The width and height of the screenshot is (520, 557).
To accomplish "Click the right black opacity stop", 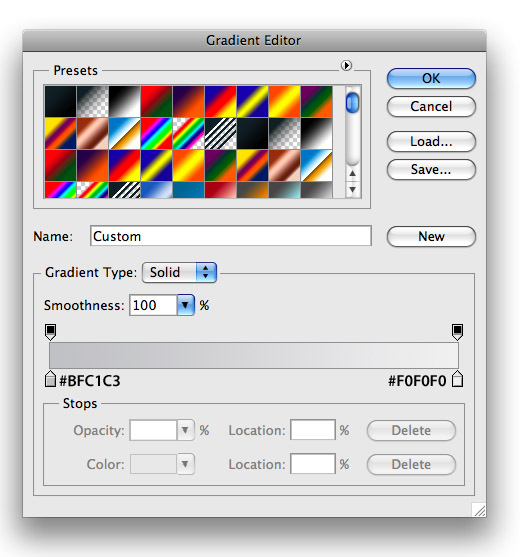I will pos(457,332).
